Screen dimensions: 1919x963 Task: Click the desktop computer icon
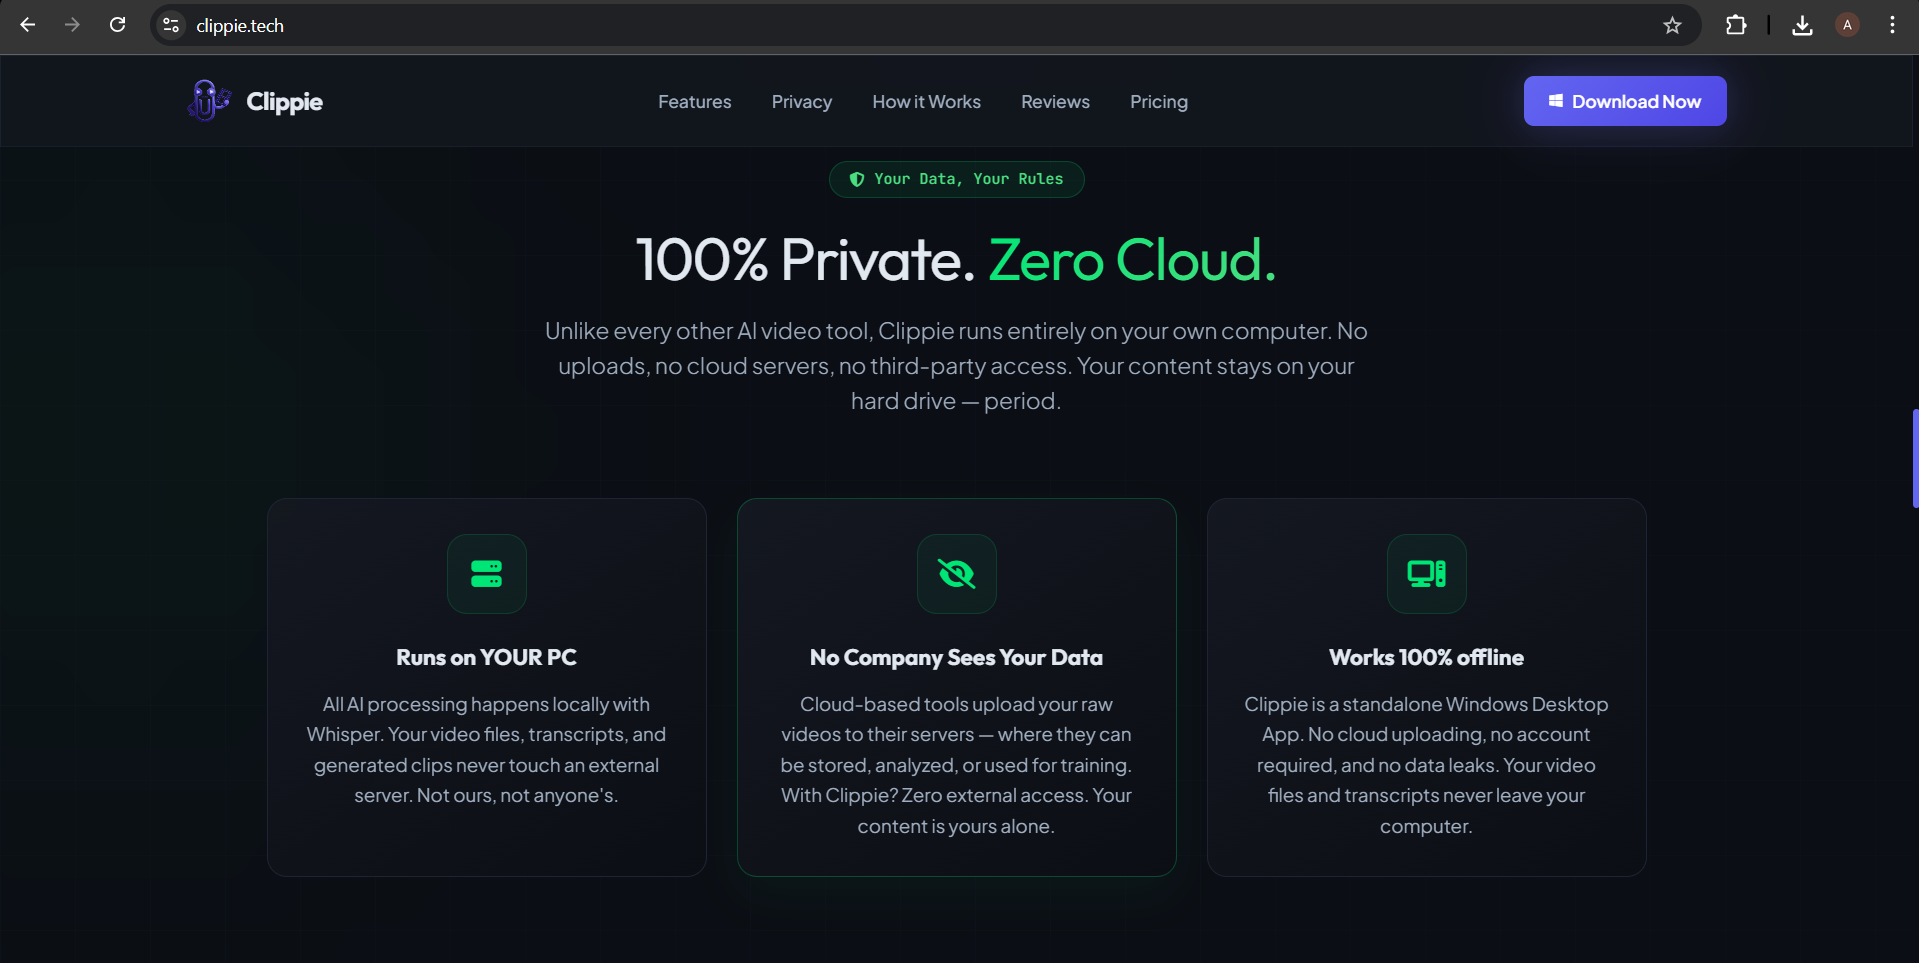click(1426, 573)
